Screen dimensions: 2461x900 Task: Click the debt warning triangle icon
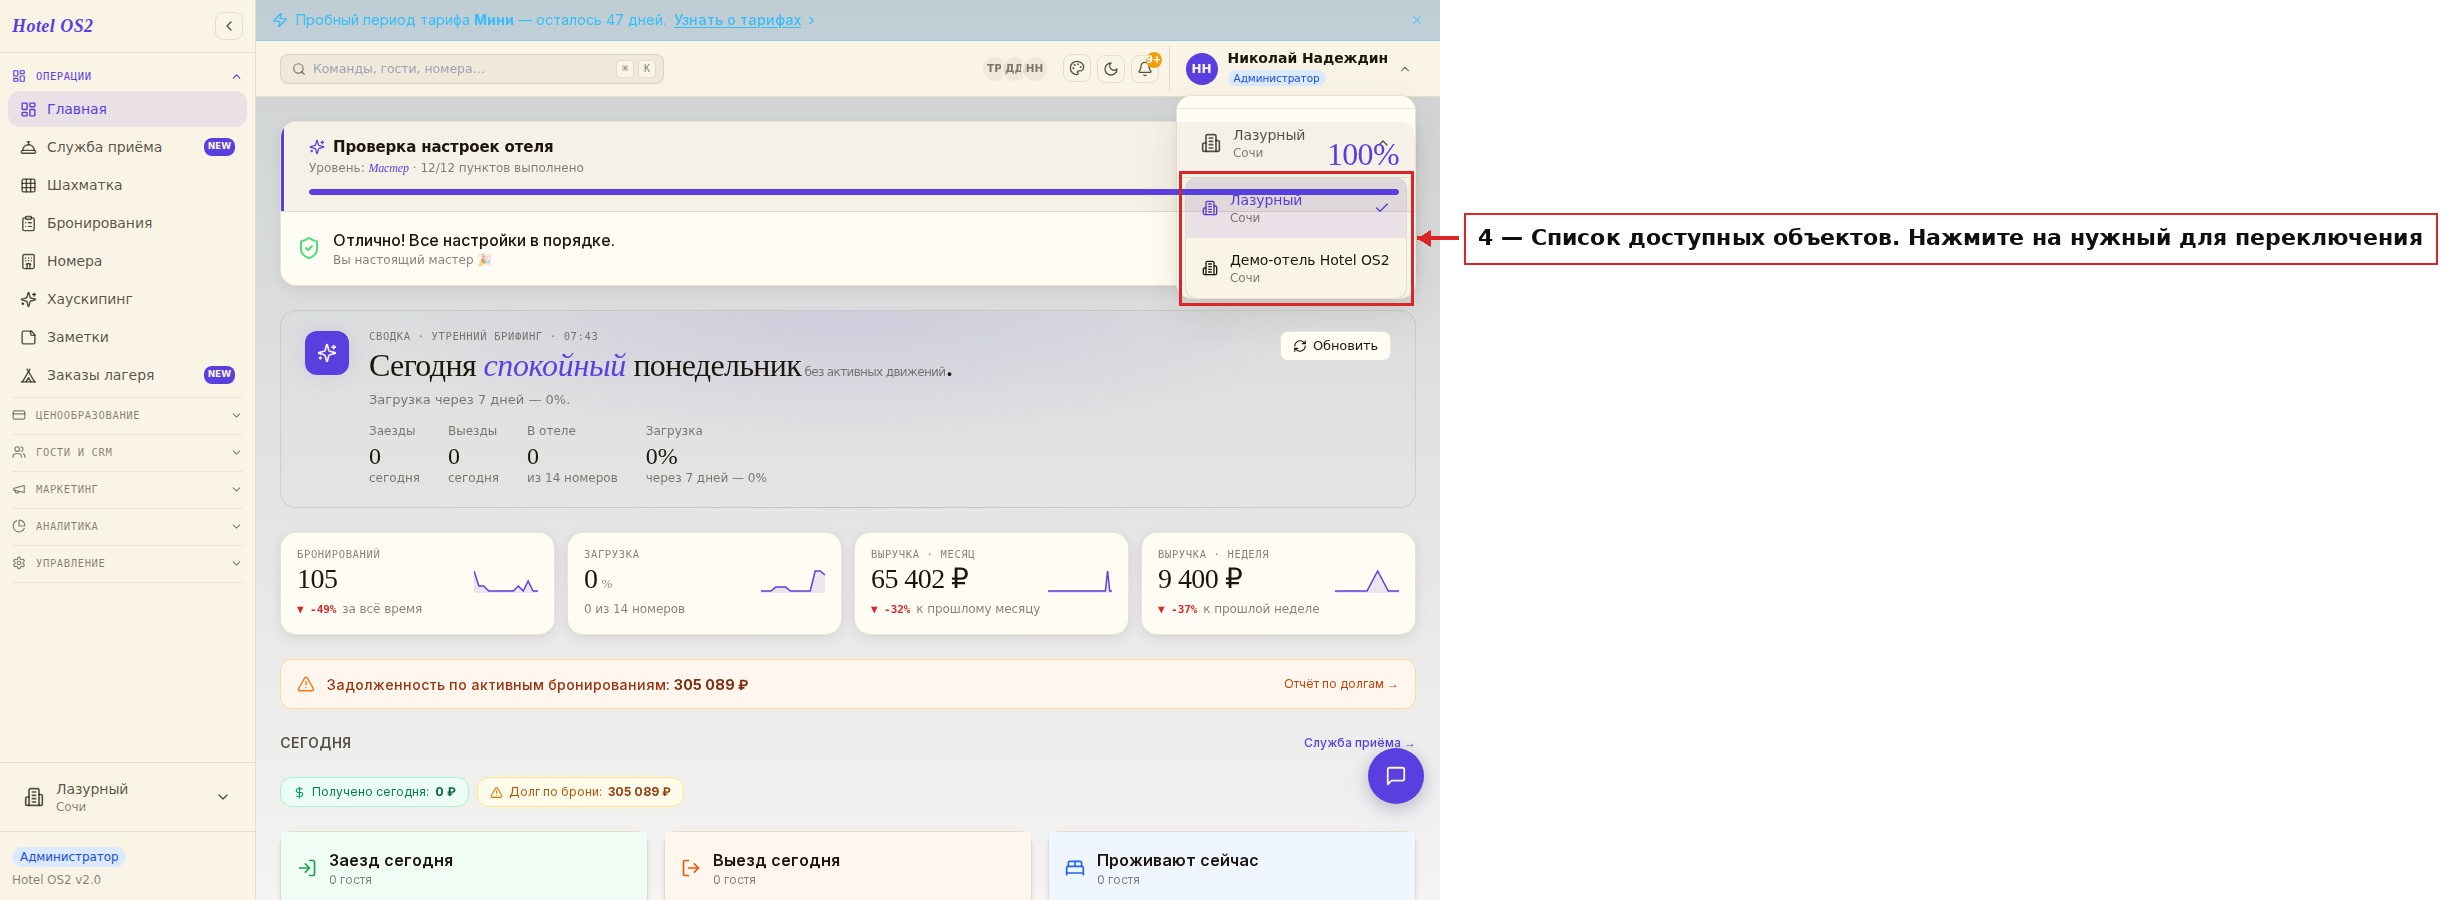click(306, 684)
